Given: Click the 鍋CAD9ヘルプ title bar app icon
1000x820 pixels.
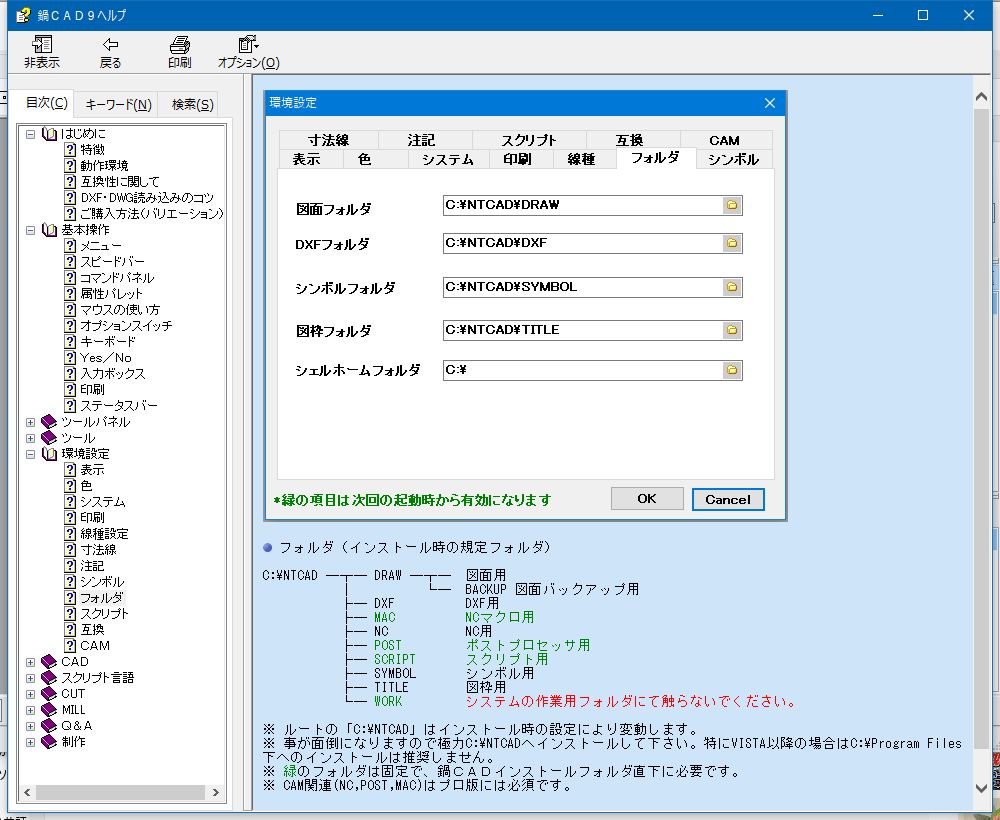Looking at the screenshot, I should pyautogui.click(x=24, y=15).
